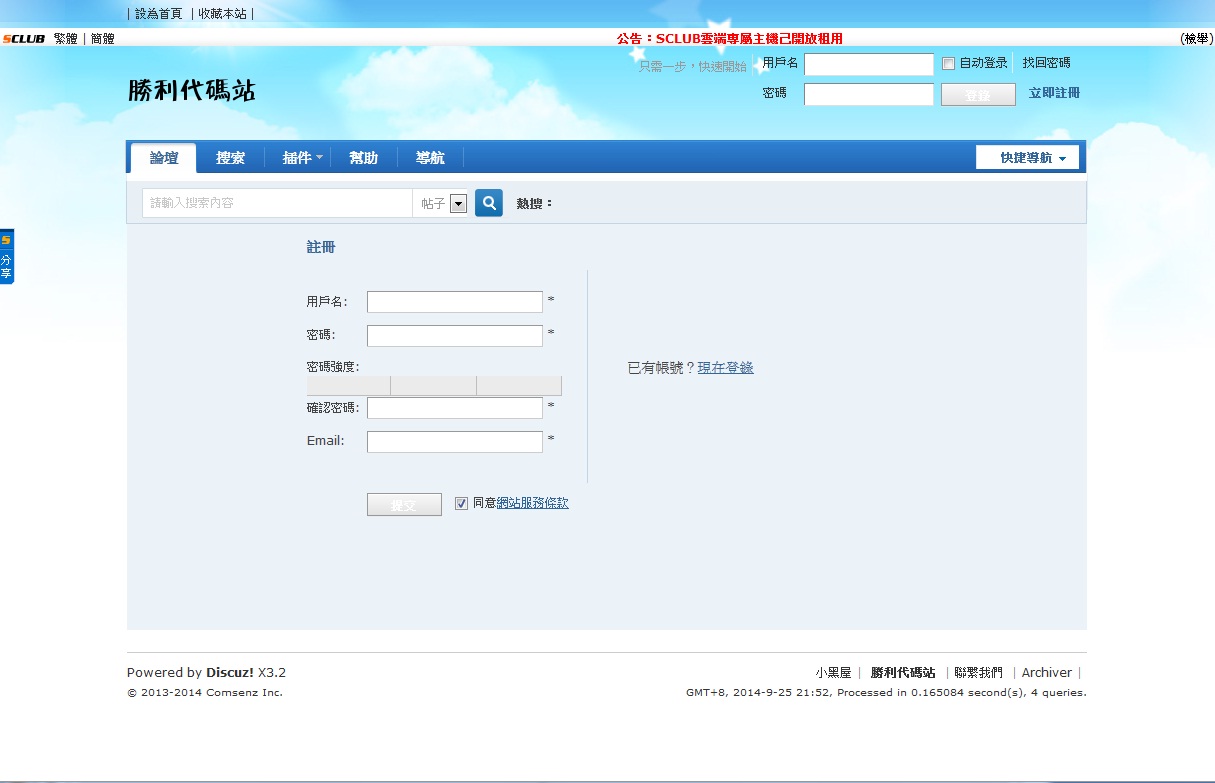
Task: Follow the 現在登錄 login link
Action: coord(725,368)
